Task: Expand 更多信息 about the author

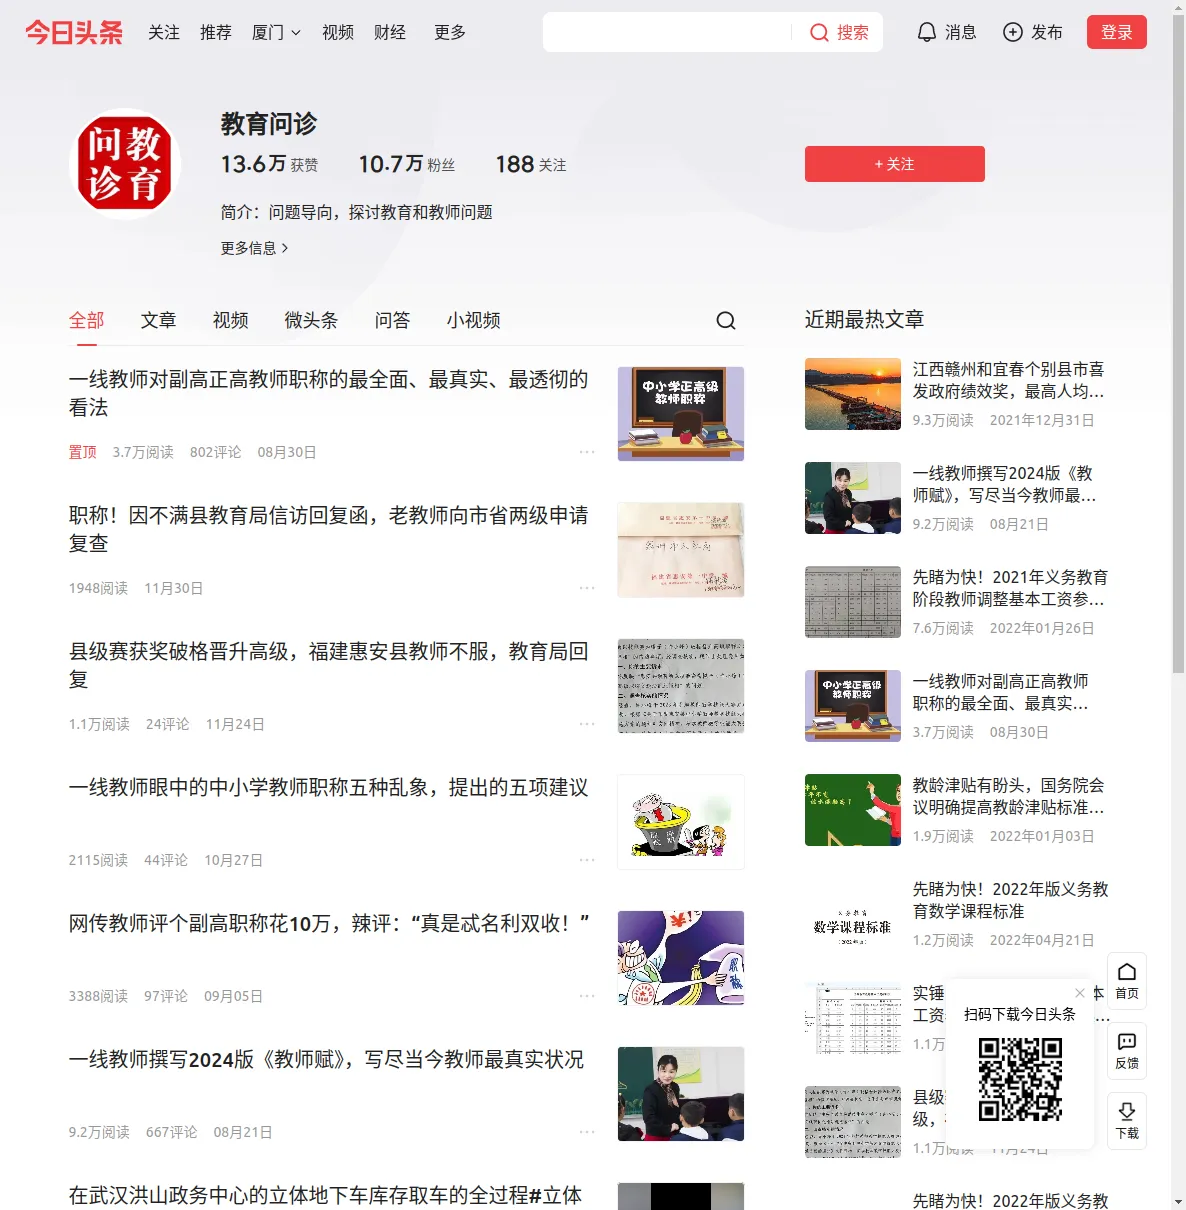Action: tap(255, 248)
